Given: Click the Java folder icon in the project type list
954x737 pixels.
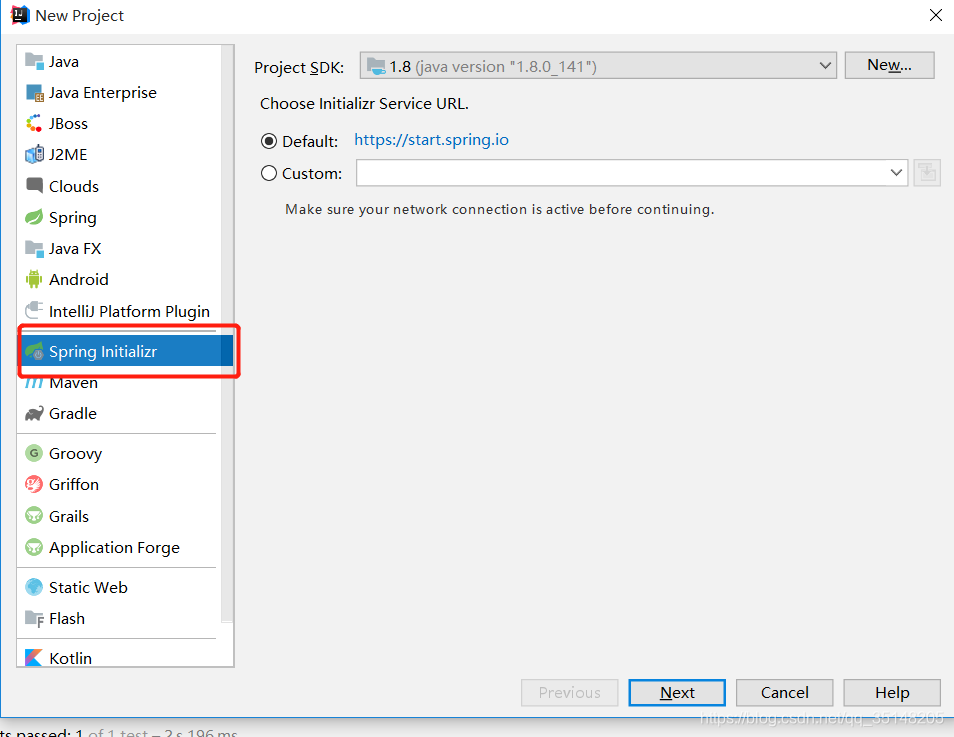Looking at the screenshot, I should click(x=34, y=61).
